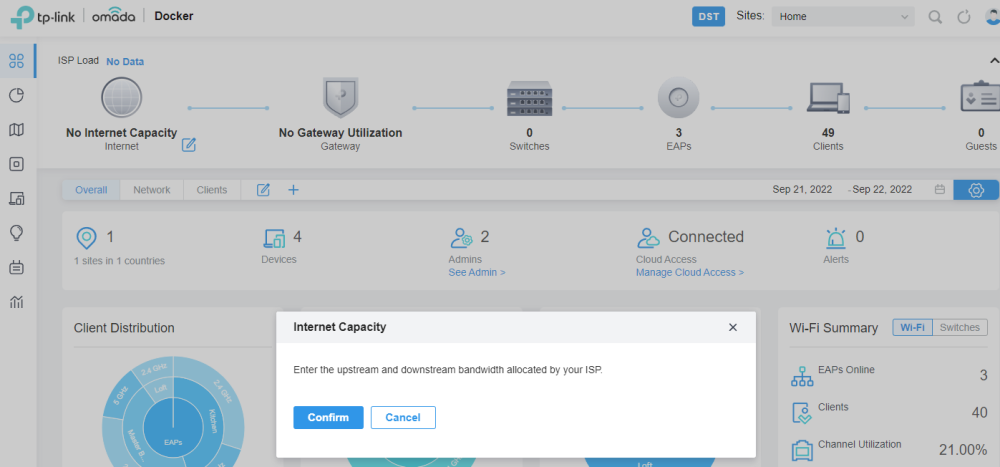Image resolution: width=1000 pixels, height=467 pixels.
Task: Open the Insights lightbulb sidebar icon
Action: point(17,234)
